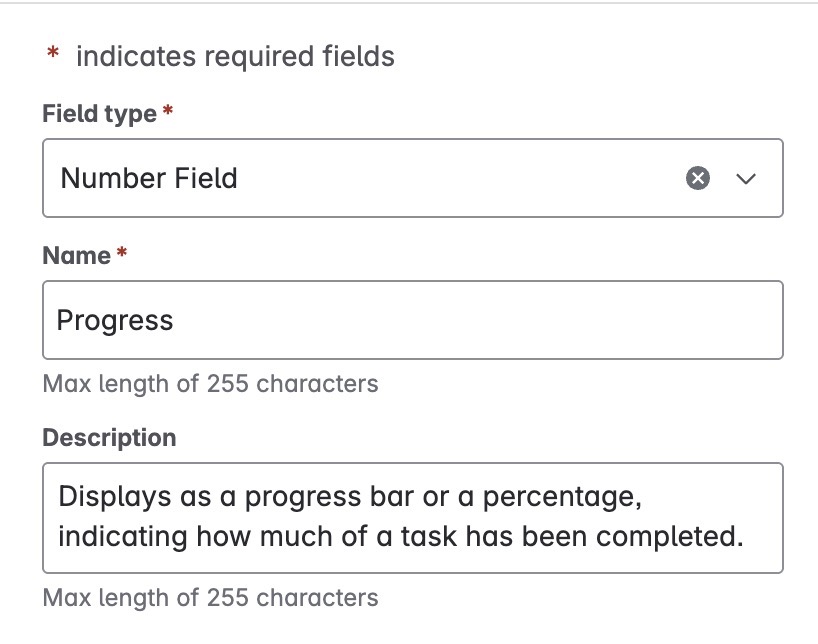
Task: Click empty space right of 'Progress' text
Action: (x=480, y=320)
